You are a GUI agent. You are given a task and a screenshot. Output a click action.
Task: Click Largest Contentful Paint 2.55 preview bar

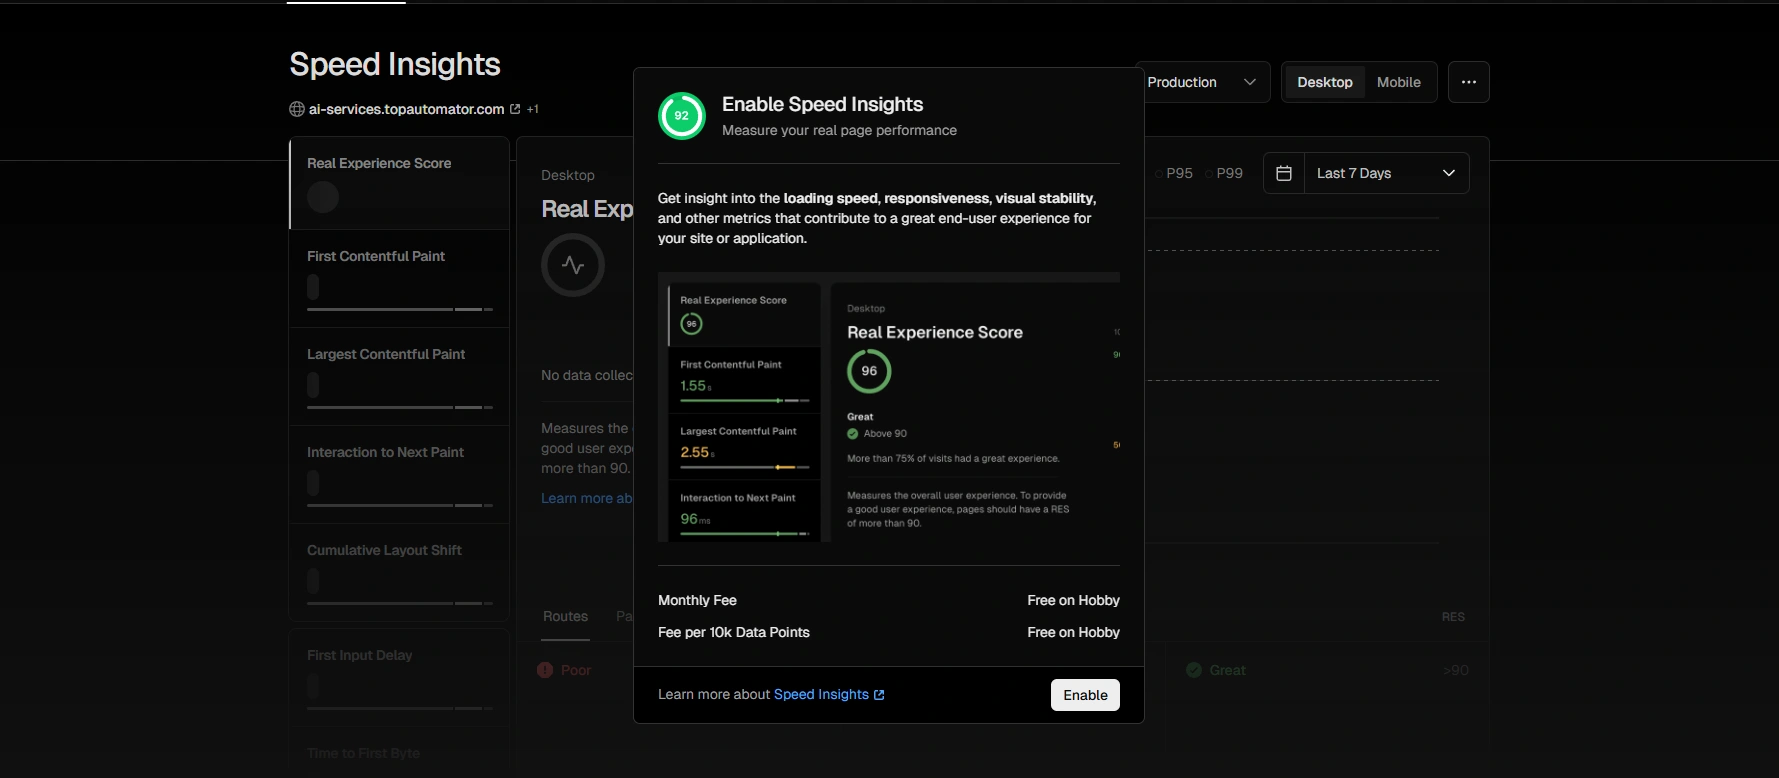[744, 467]
